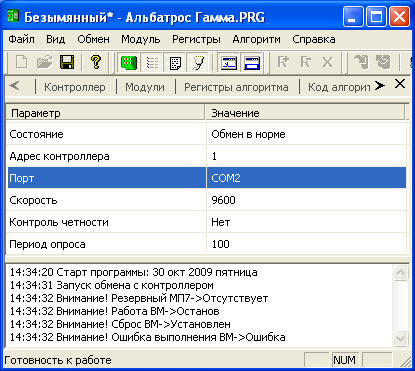The width and height of the screenshot is (415, 371).
Task: Toggle the window-with-graph toolbar button
Action: pyautogui.click(x=229, y=63)
